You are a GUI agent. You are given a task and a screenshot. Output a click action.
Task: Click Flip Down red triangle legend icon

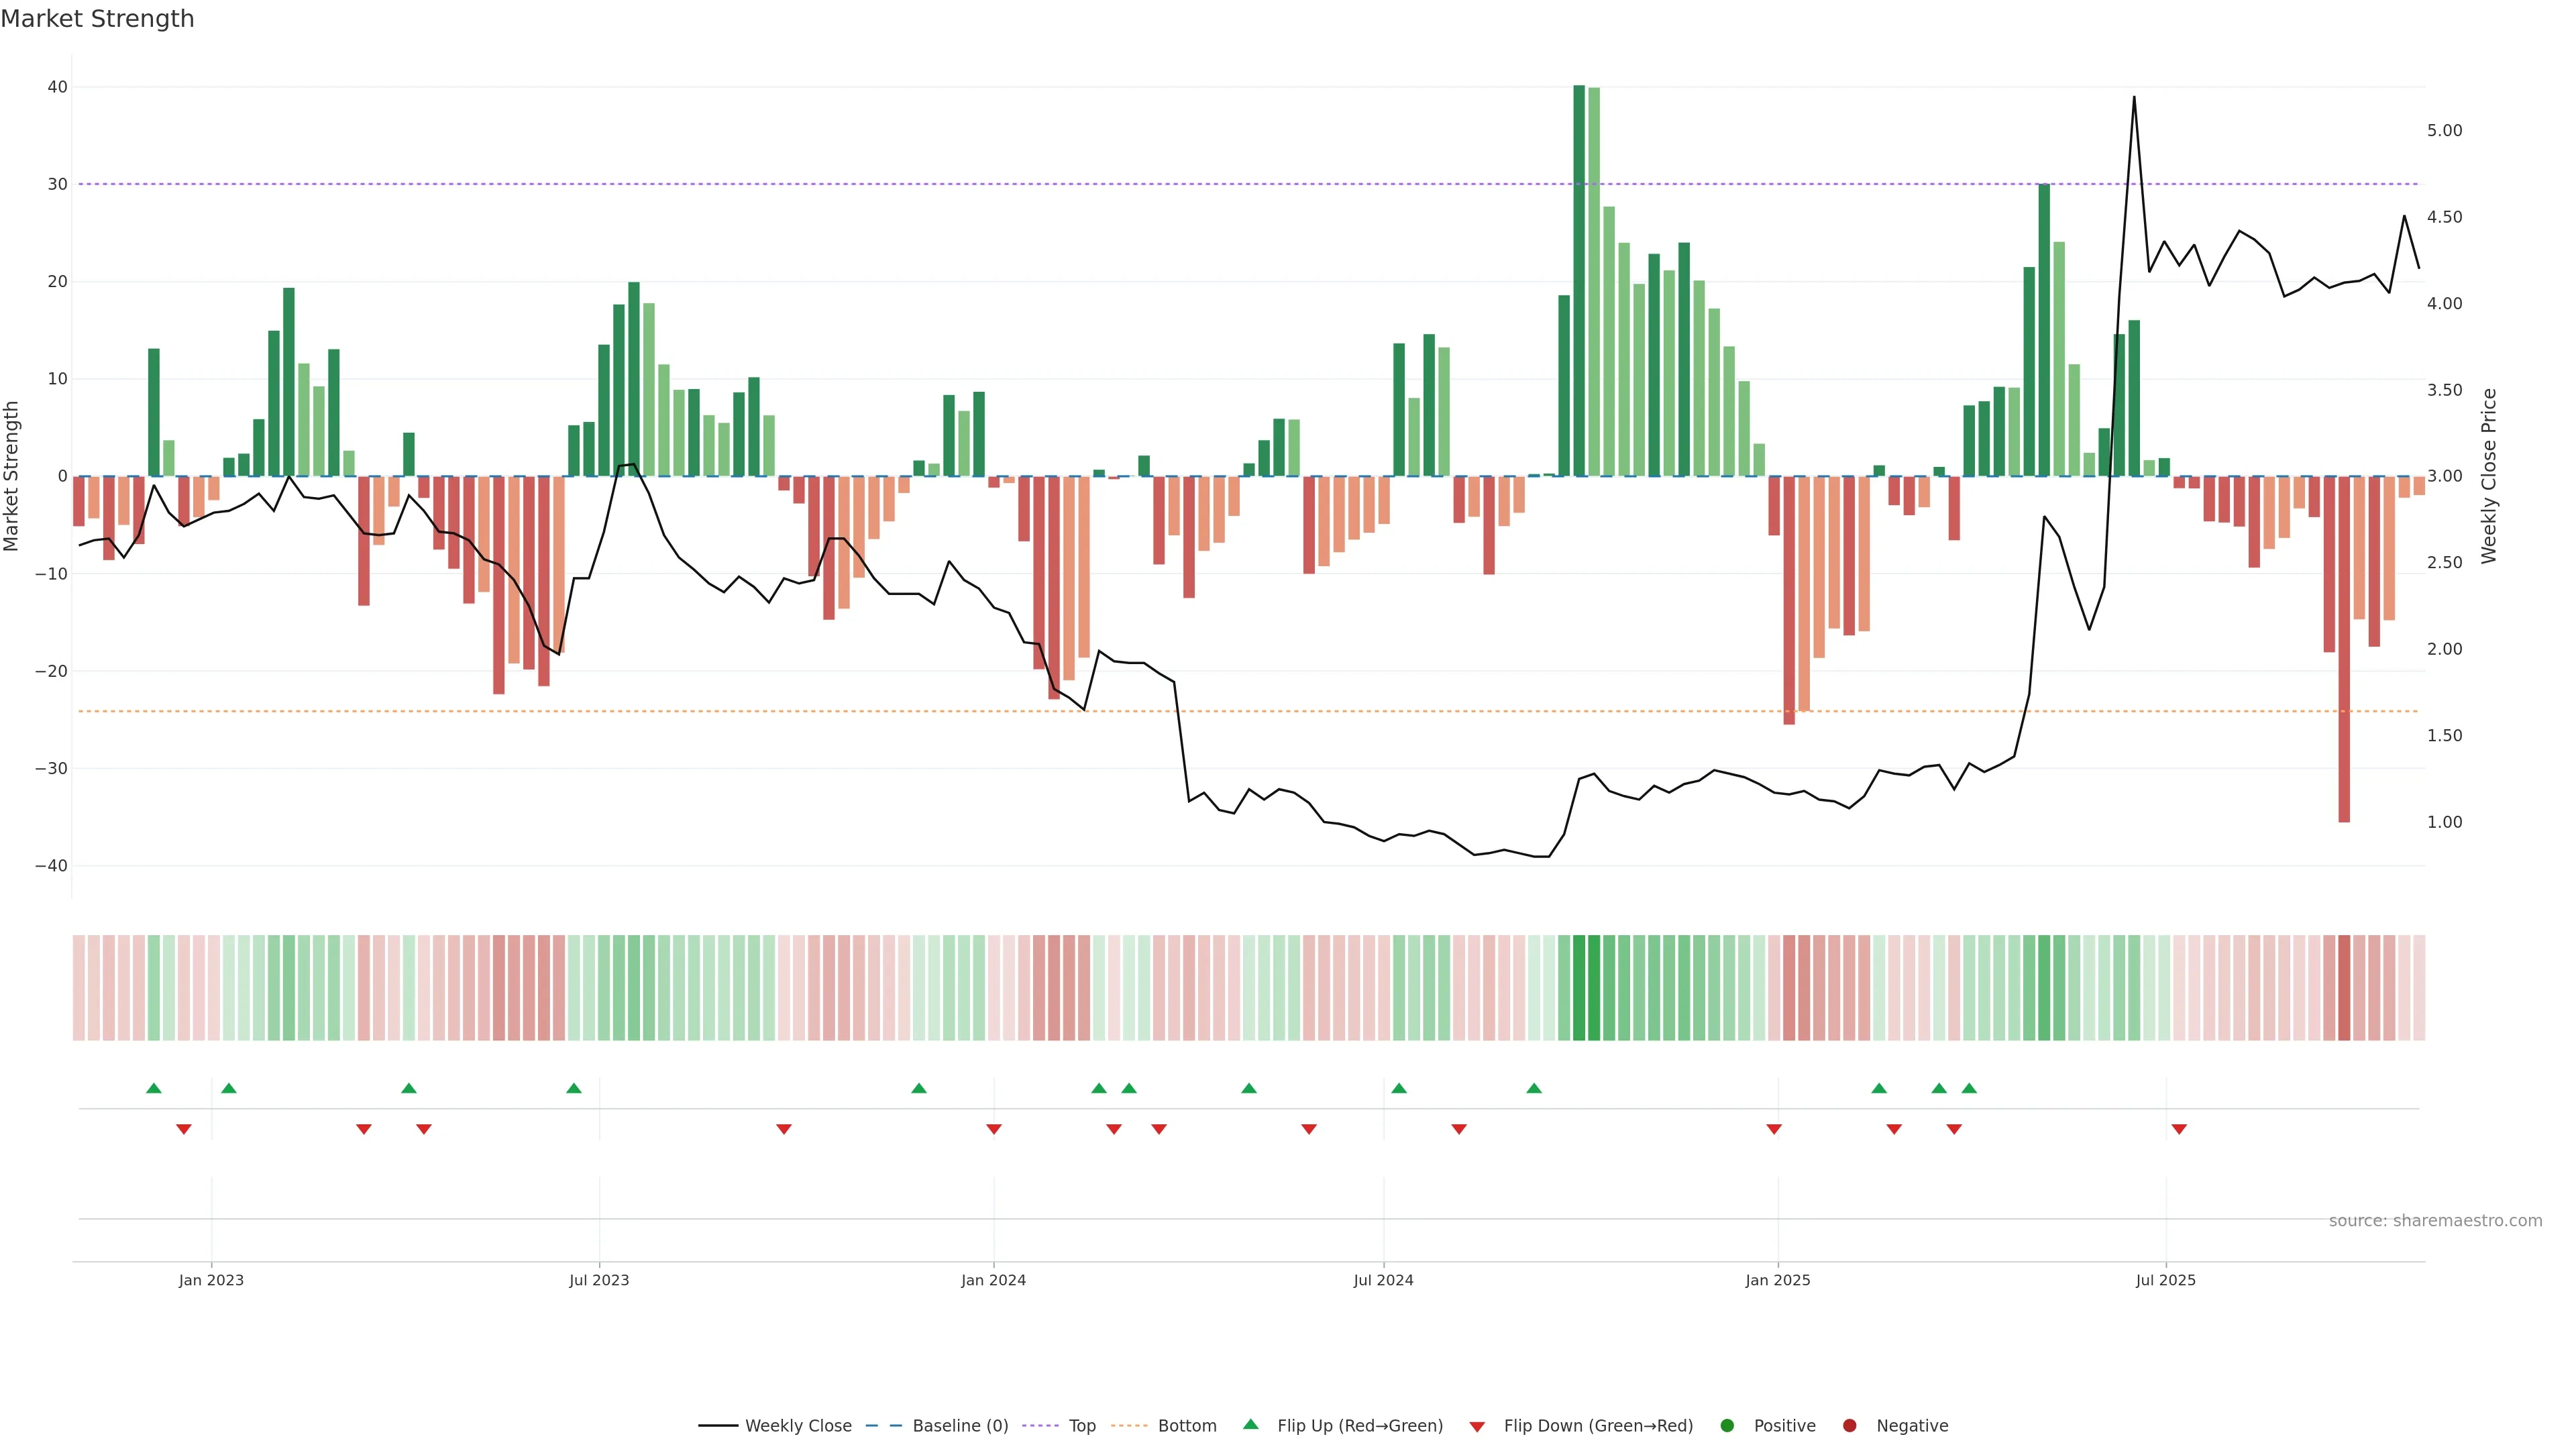tap(1477, 1427)
